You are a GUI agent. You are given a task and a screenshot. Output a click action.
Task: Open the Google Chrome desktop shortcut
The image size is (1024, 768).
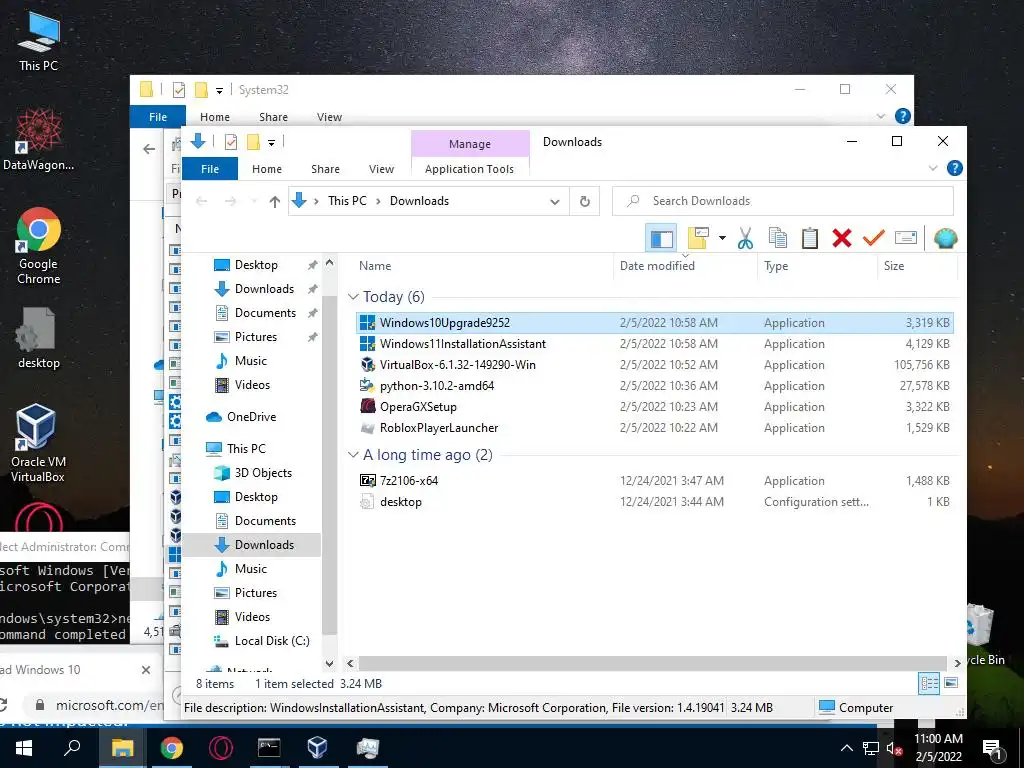39,246
